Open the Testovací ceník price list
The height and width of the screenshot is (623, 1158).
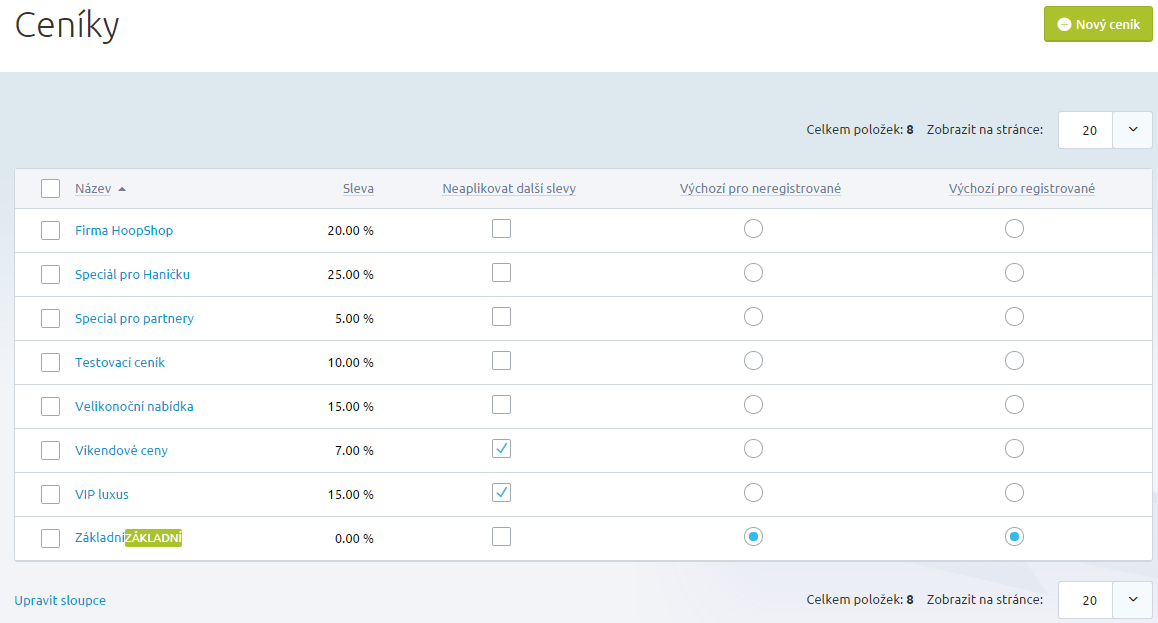[120, 362]
